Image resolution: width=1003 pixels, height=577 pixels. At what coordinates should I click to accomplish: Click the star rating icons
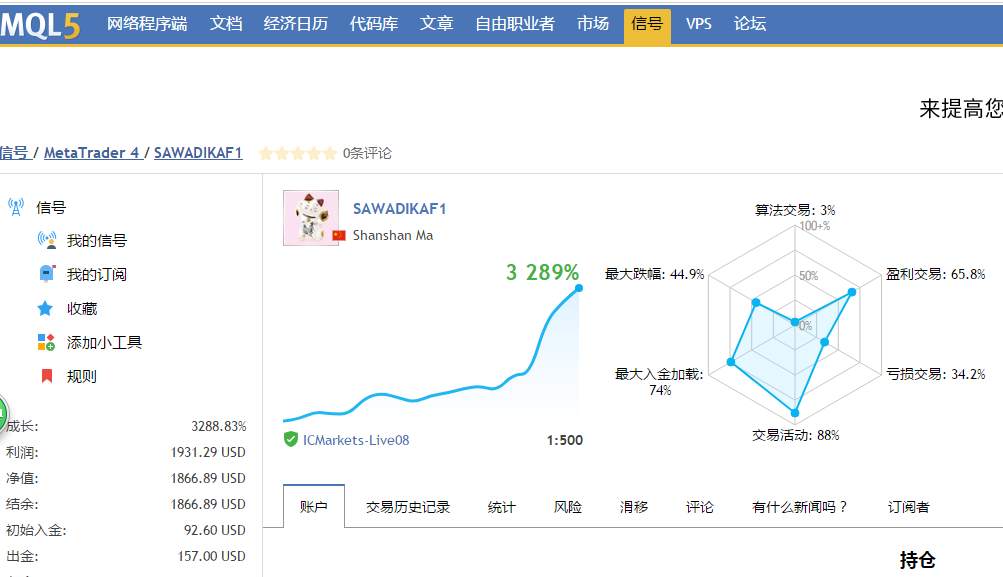tap(297, 153)
